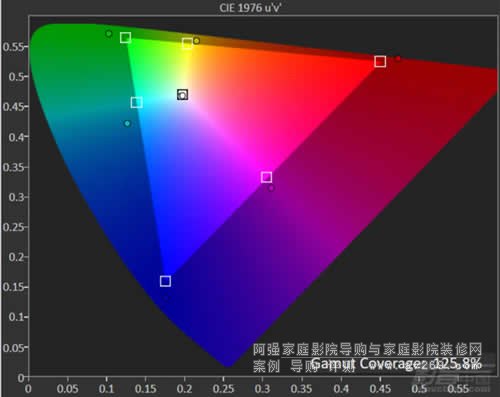The width and height of the screenshot is (500, 397).
Task: Click the 0.55 label on vertical axis
Action: [x=13, y=47]
